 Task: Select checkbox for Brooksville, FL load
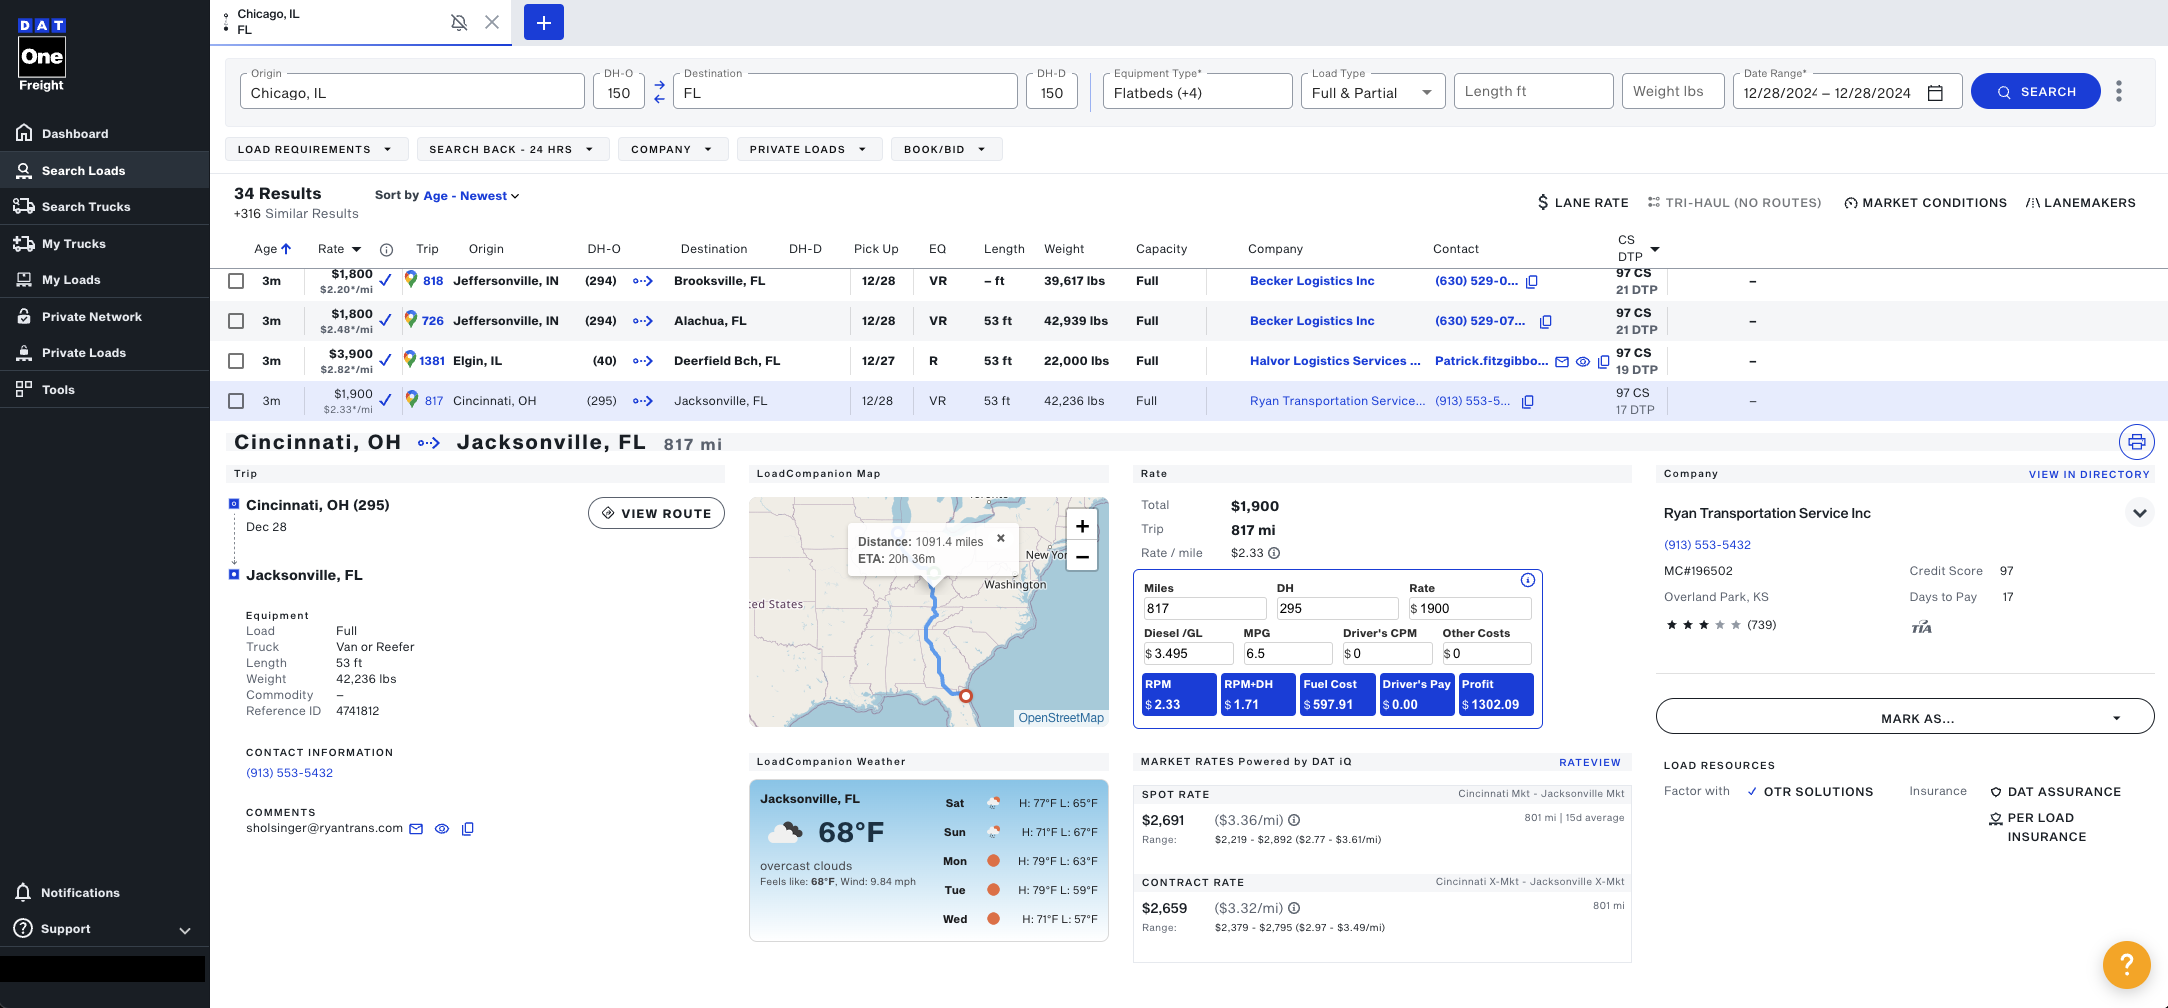[236, 281]
